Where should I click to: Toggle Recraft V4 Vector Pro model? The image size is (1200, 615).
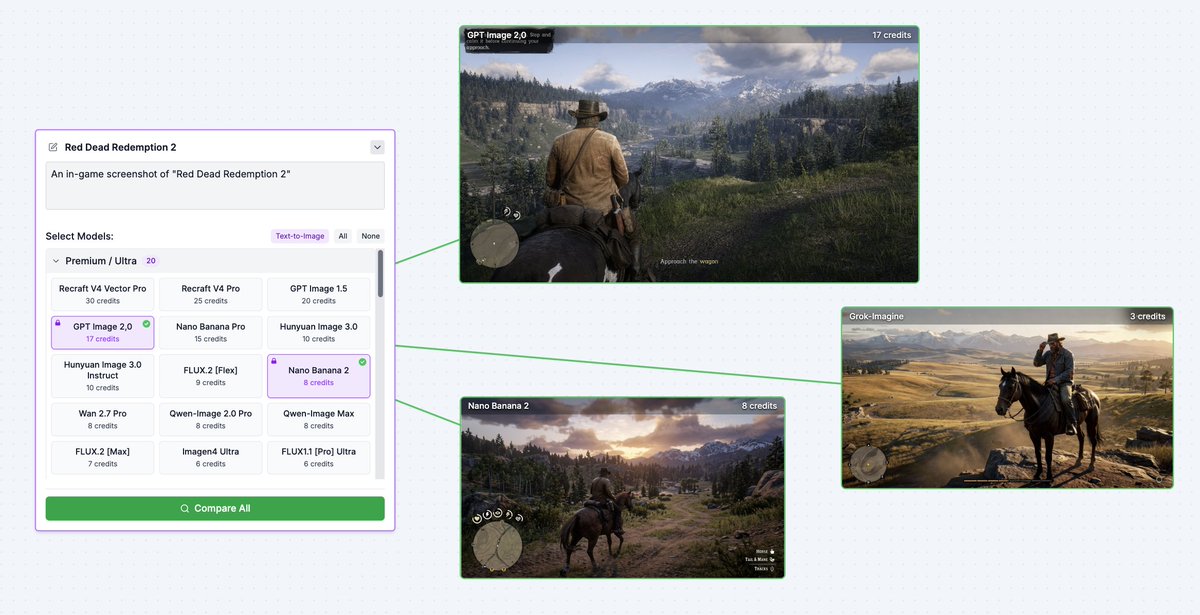pyautogui.click(x=102, y=294)
